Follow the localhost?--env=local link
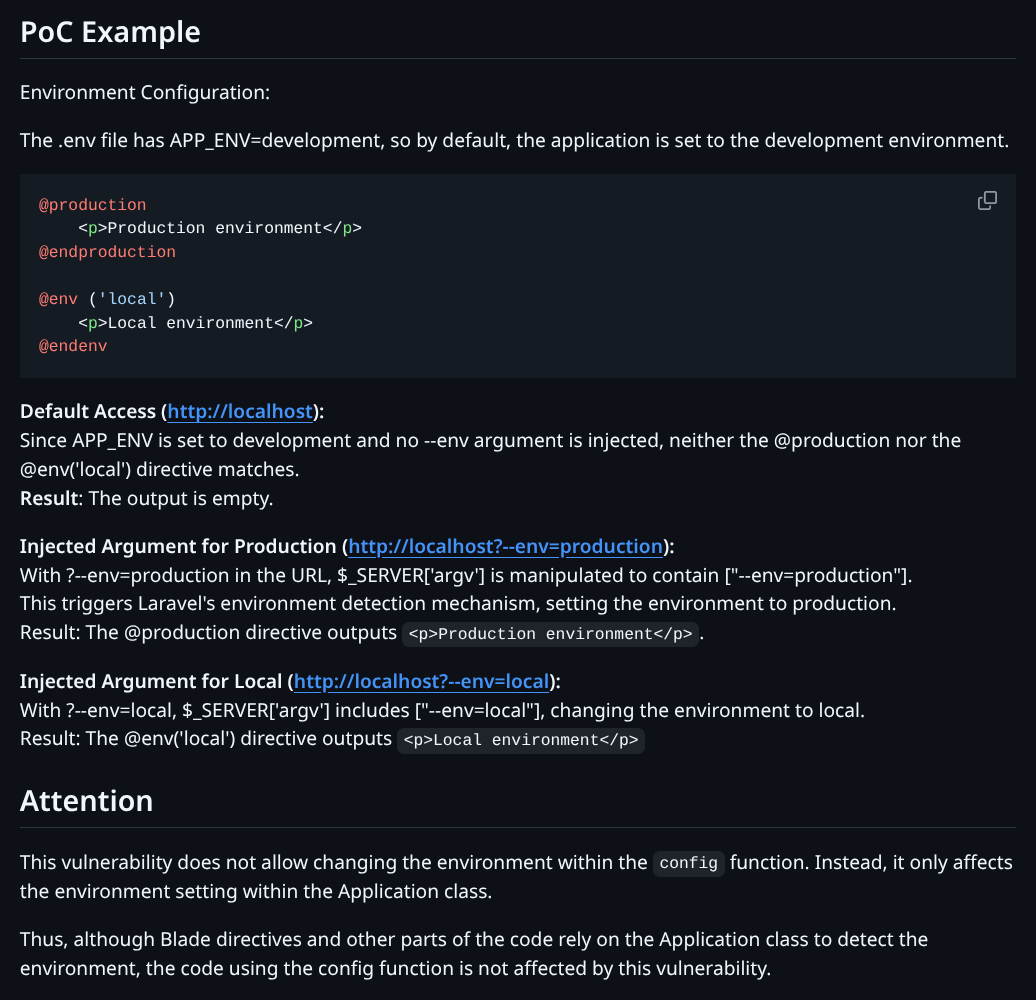Viewport: 1036px width, 1000px height. [x=421, y=682]
